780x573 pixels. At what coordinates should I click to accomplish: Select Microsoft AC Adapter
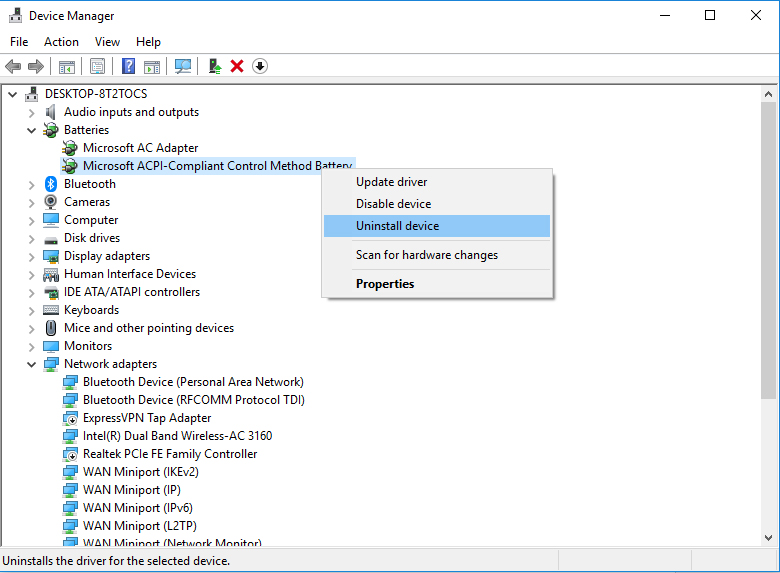(140, 148)
